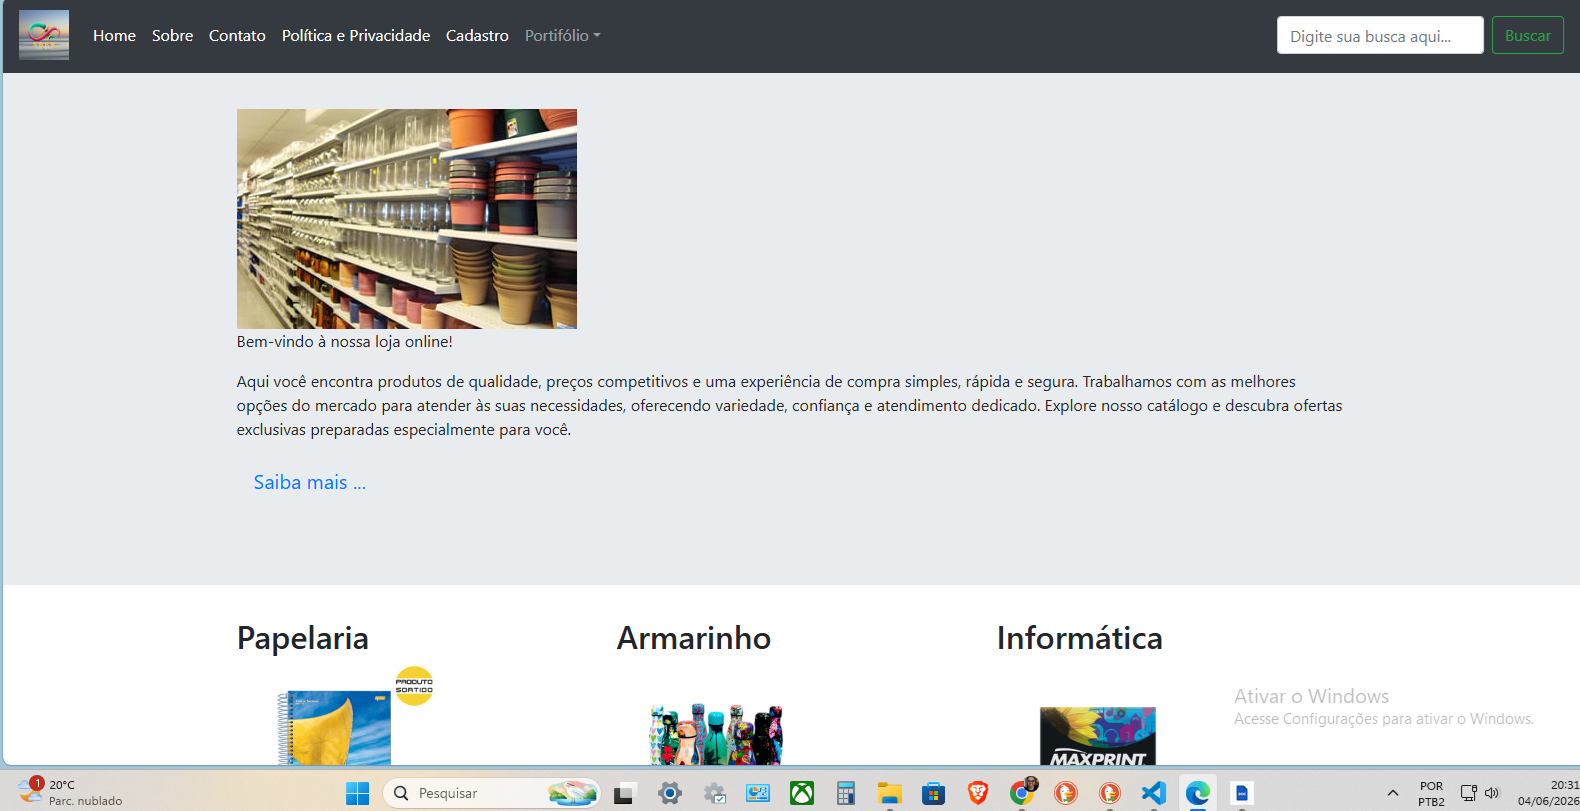Open the monitor-like taskbar app icon
The image size is (1580, 811).
click(x=758, y=793)
